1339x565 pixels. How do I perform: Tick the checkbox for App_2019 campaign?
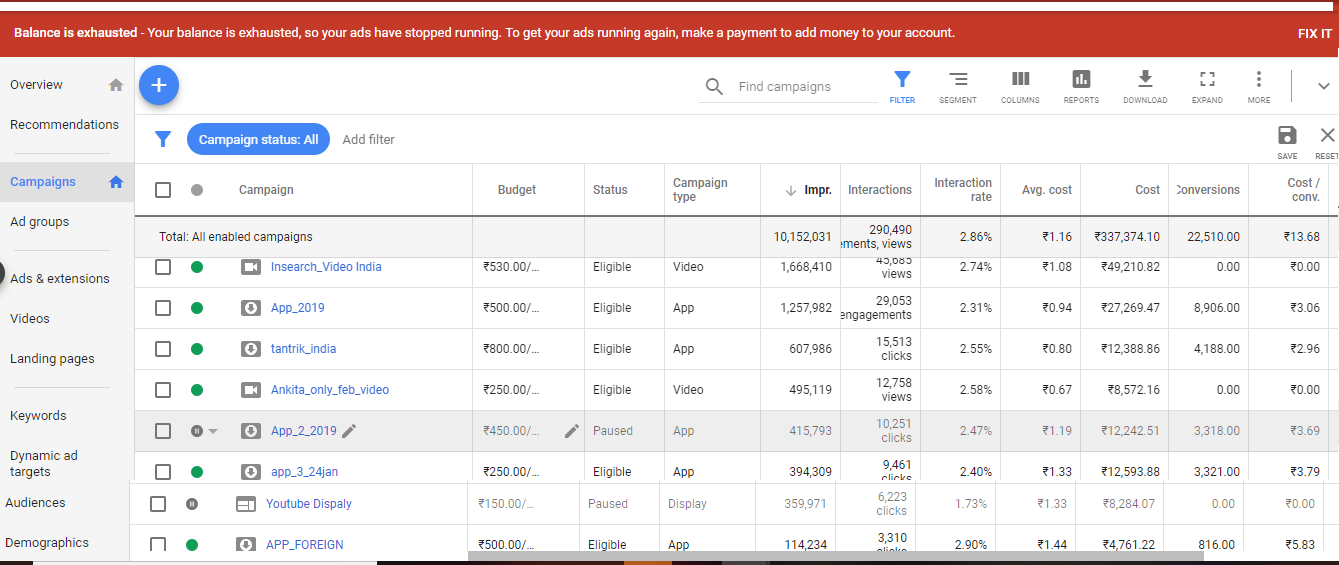click(x=163, y=308)
